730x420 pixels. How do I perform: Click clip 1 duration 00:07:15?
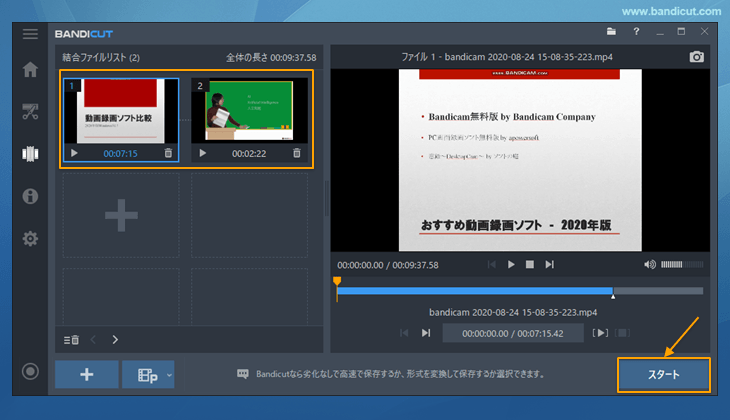pos(121,153)
